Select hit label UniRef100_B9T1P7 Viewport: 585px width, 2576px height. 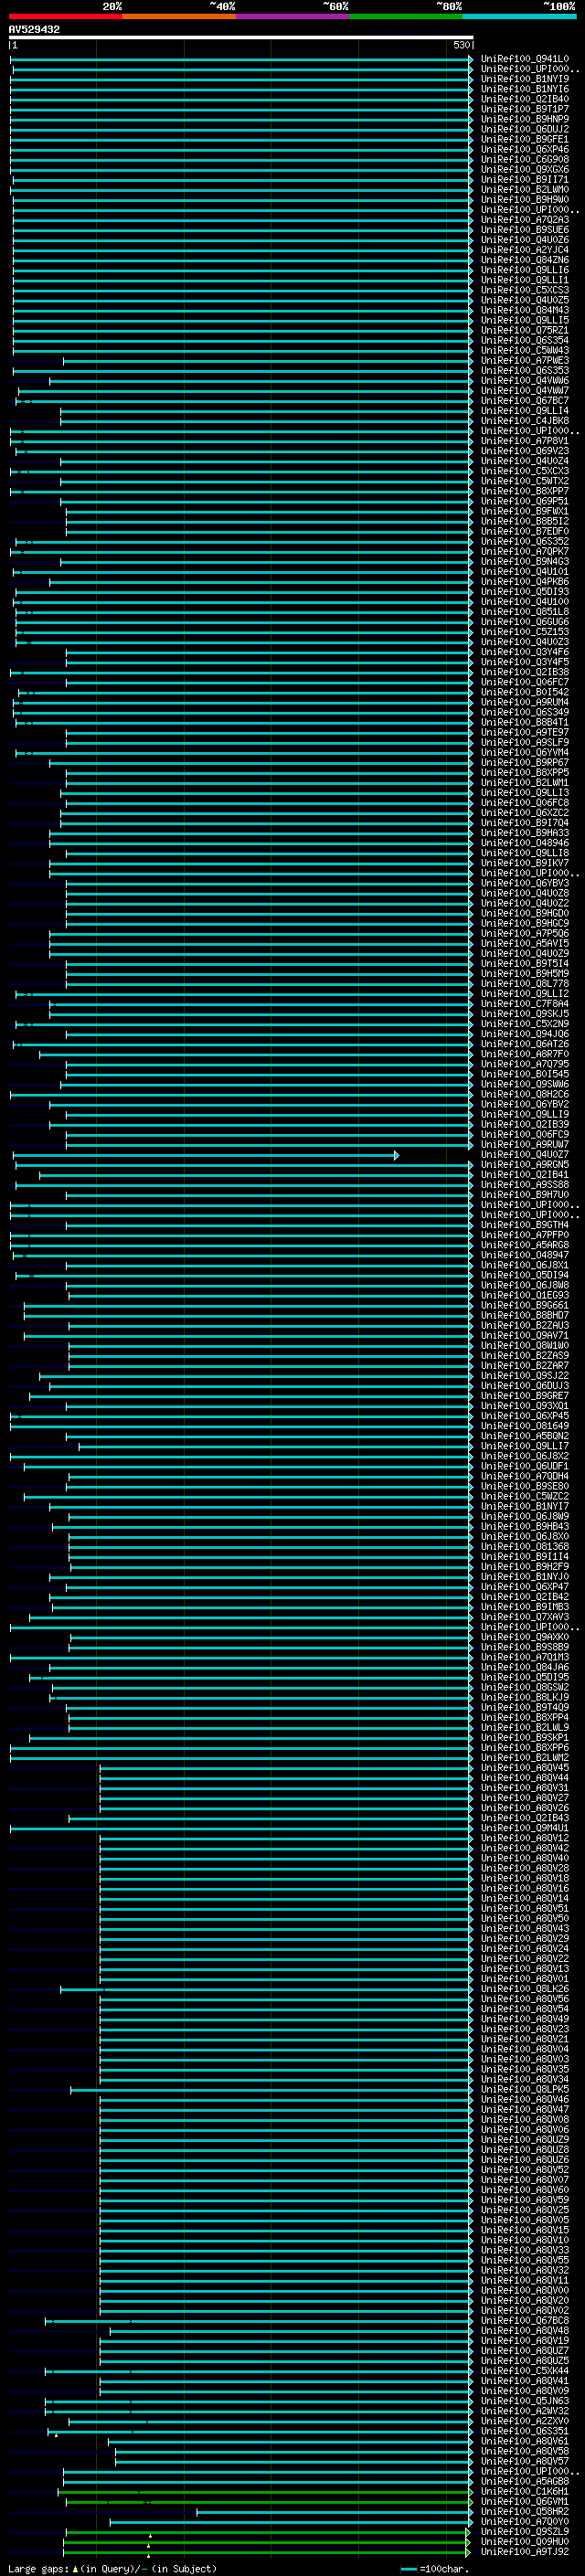pos(525,109)
